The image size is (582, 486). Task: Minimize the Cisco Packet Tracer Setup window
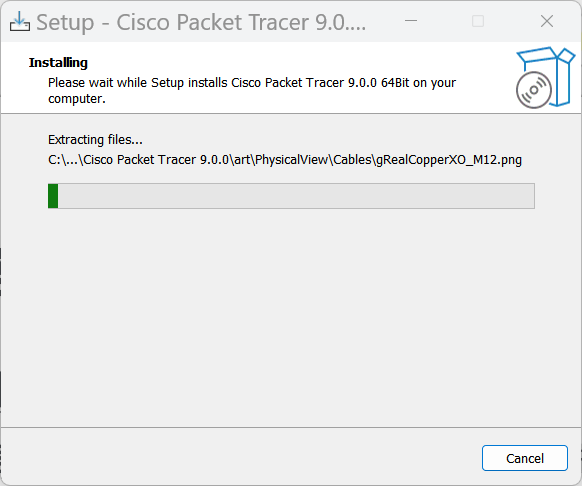(411, 21)
